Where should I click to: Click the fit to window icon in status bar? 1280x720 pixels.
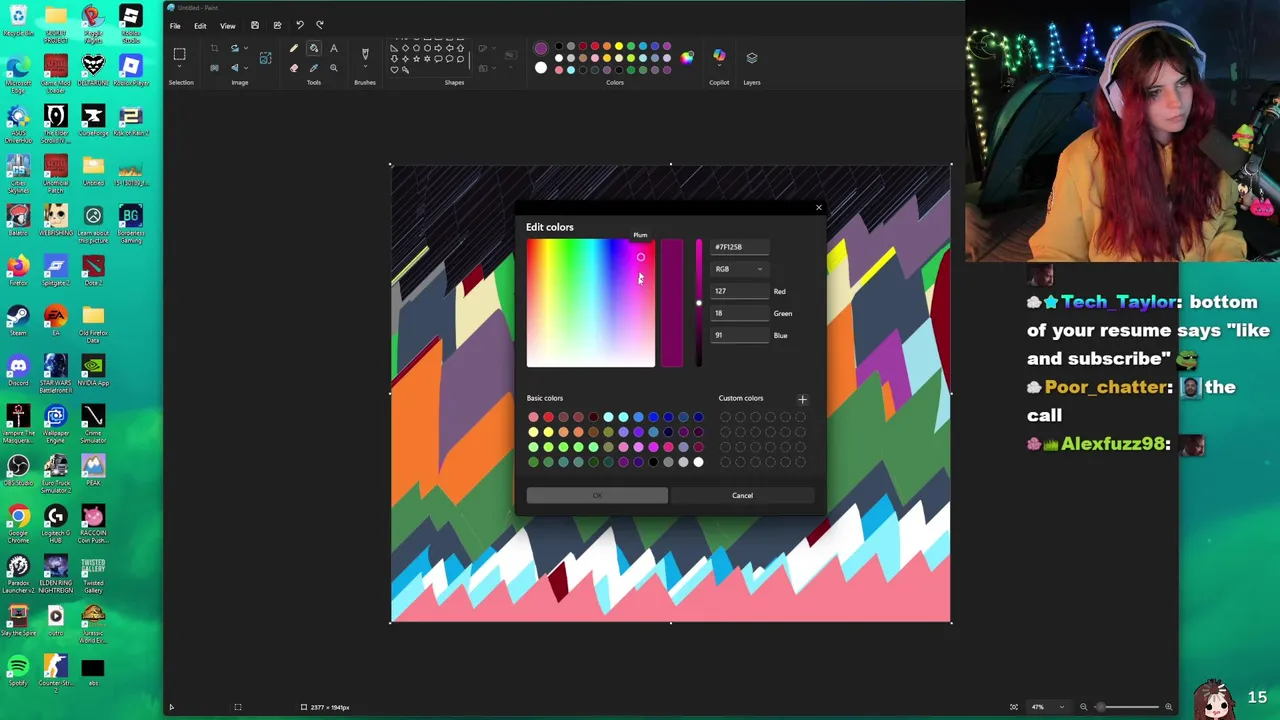click(x=1014, y=707)
